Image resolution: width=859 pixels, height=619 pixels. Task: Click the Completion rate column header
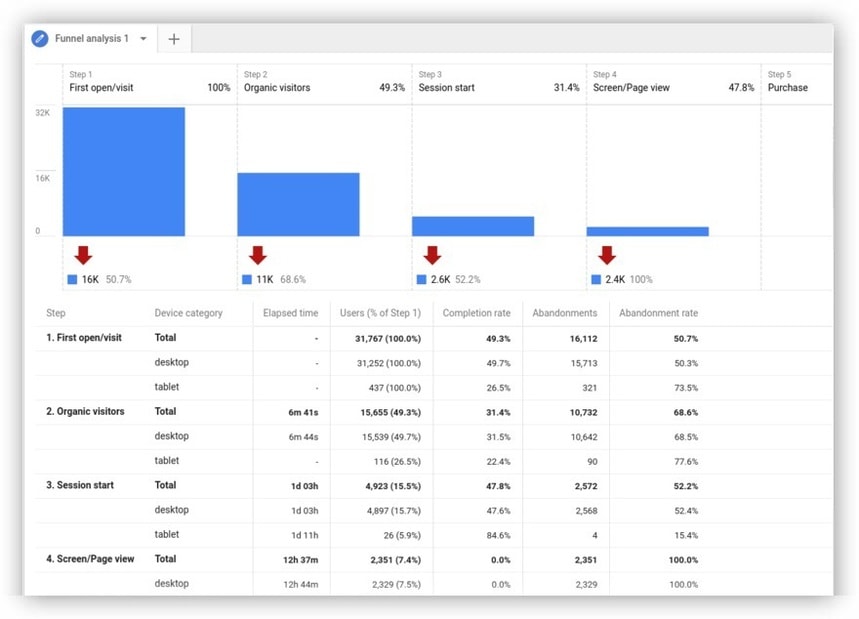point(477,312)
